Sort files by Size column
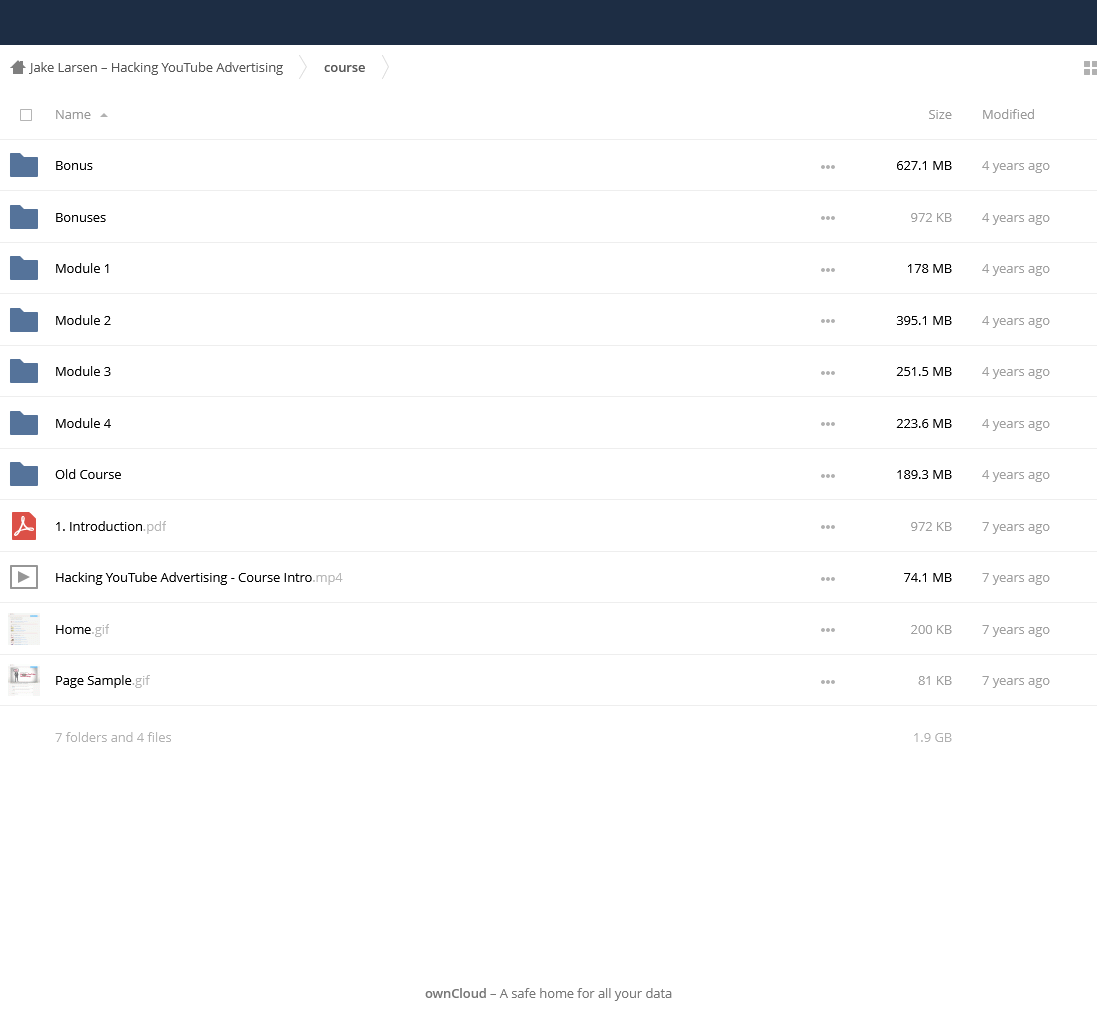This screenshot has height=1023, width=1097. click(x=940, y=114)
